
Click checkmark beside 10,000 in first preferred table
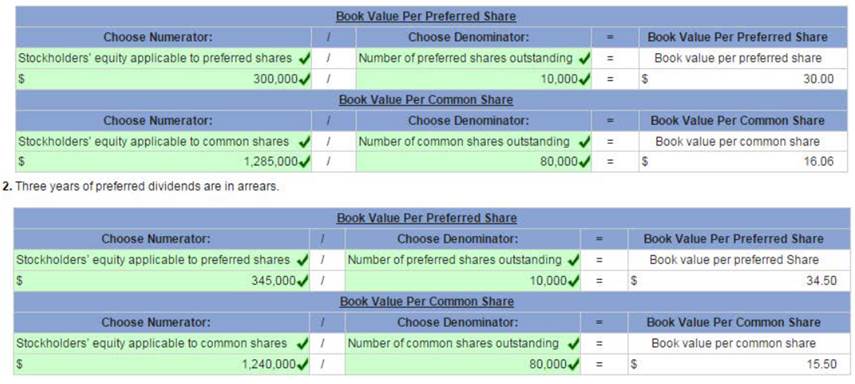[x=585, y=79]
